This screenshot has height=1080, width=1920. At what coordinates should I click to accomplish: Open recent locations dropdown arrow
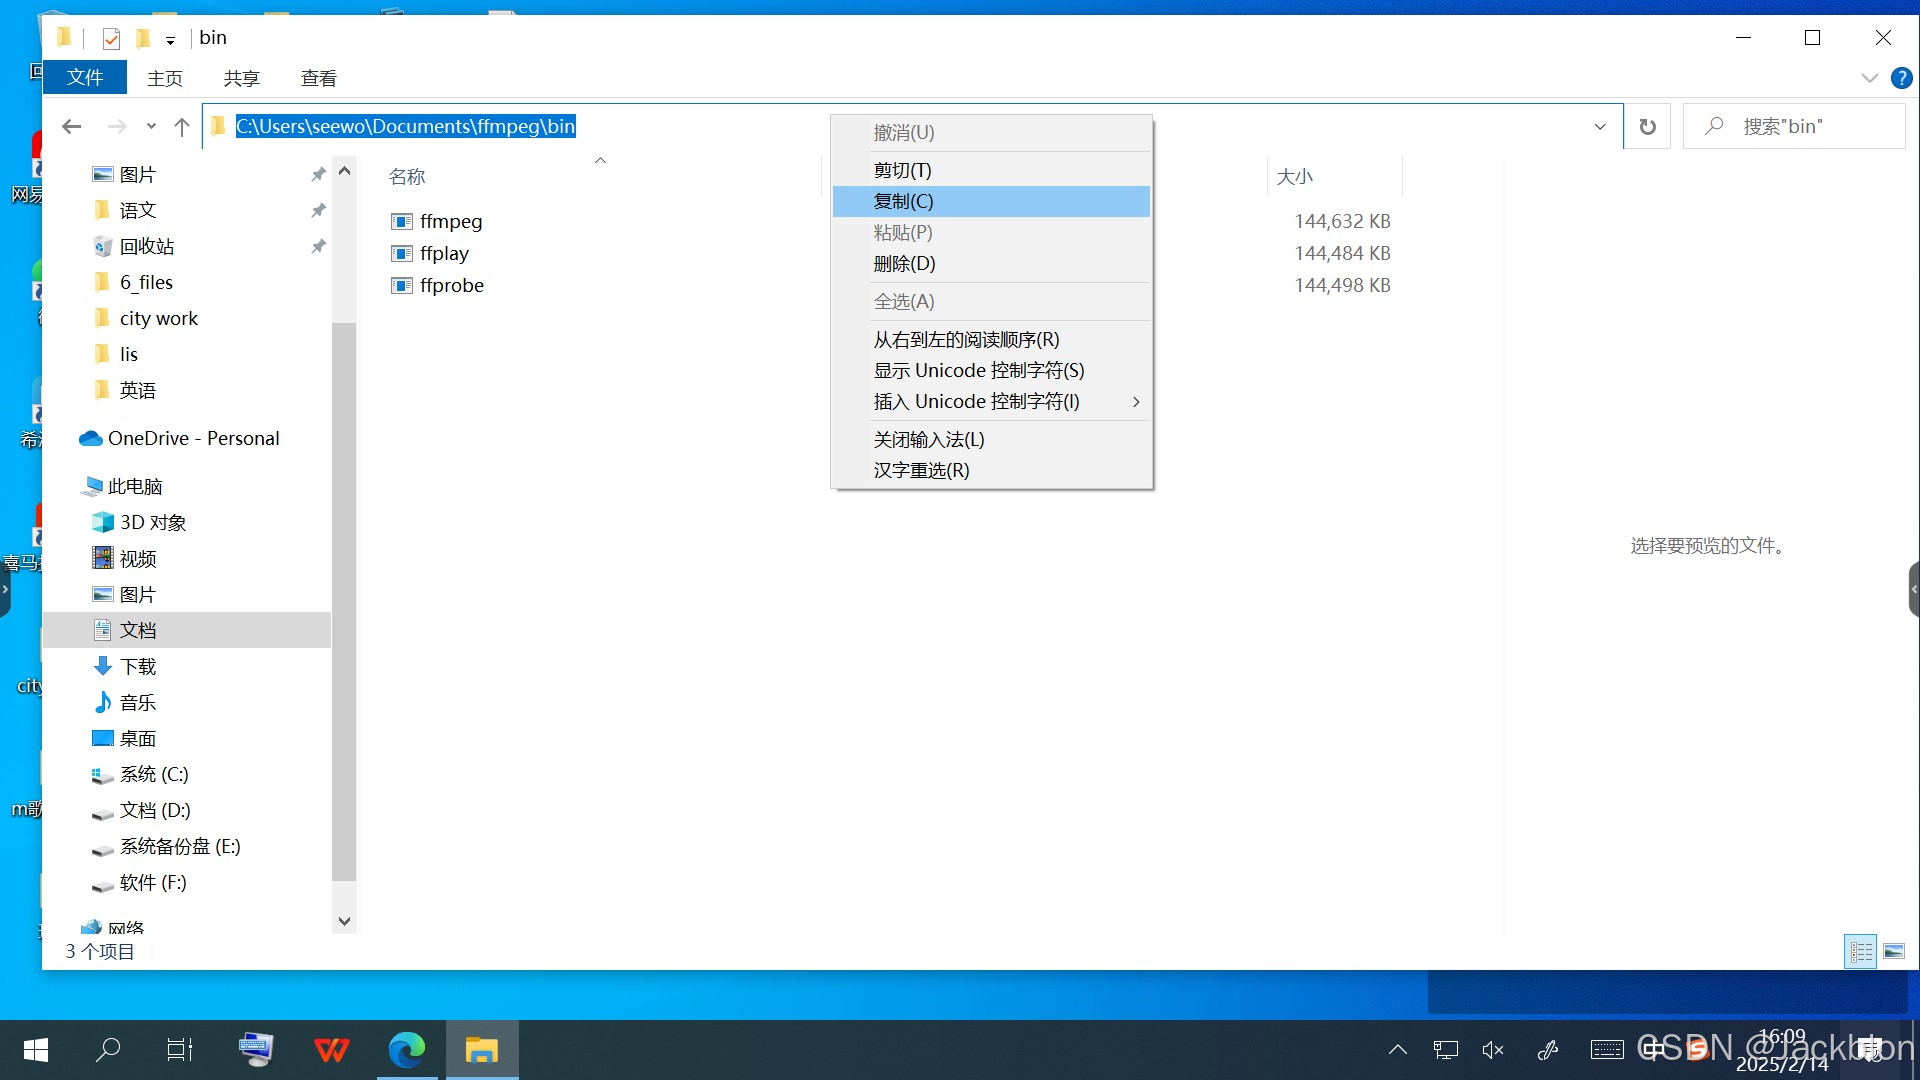click(151, 126)
